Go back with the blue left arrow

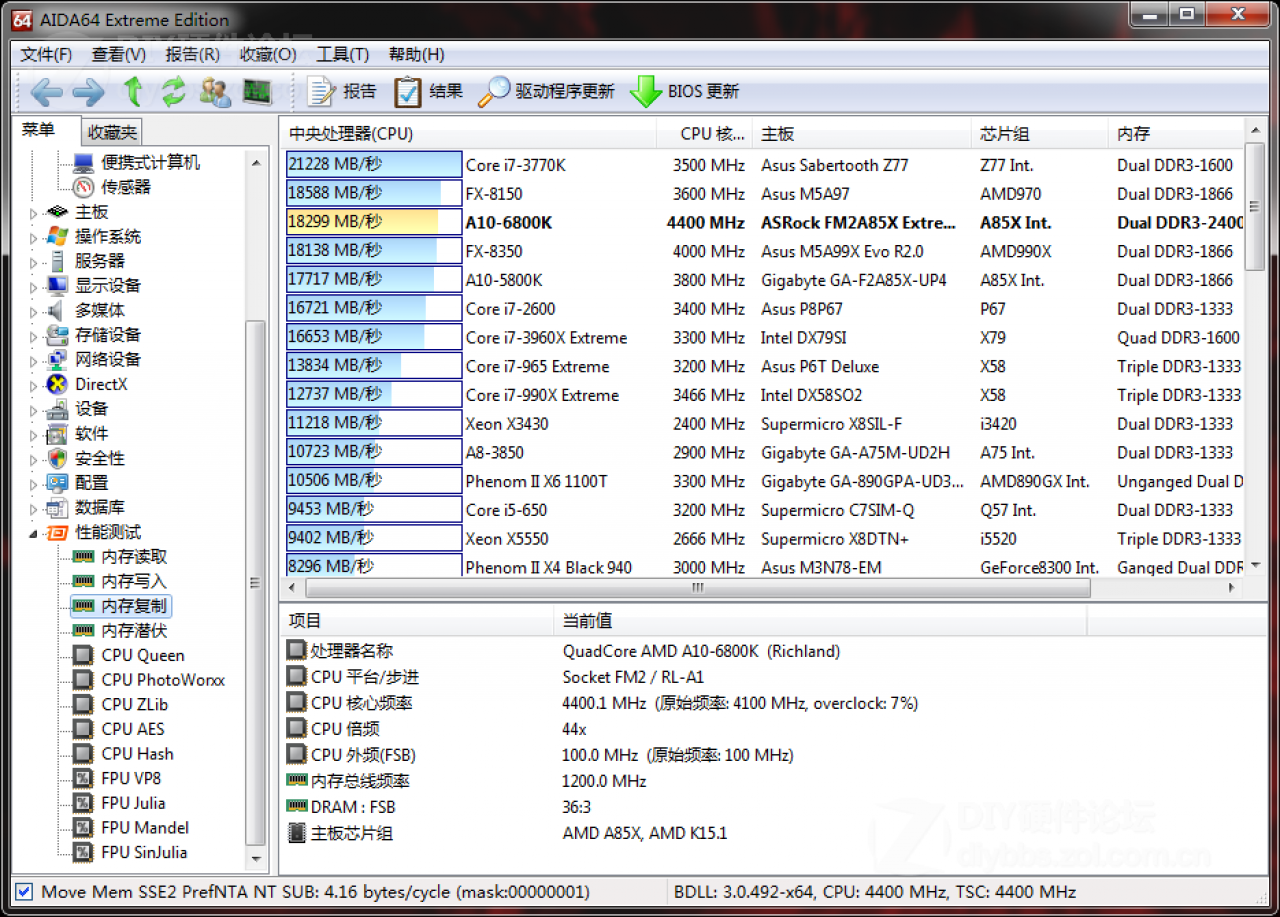coord(45,92)
